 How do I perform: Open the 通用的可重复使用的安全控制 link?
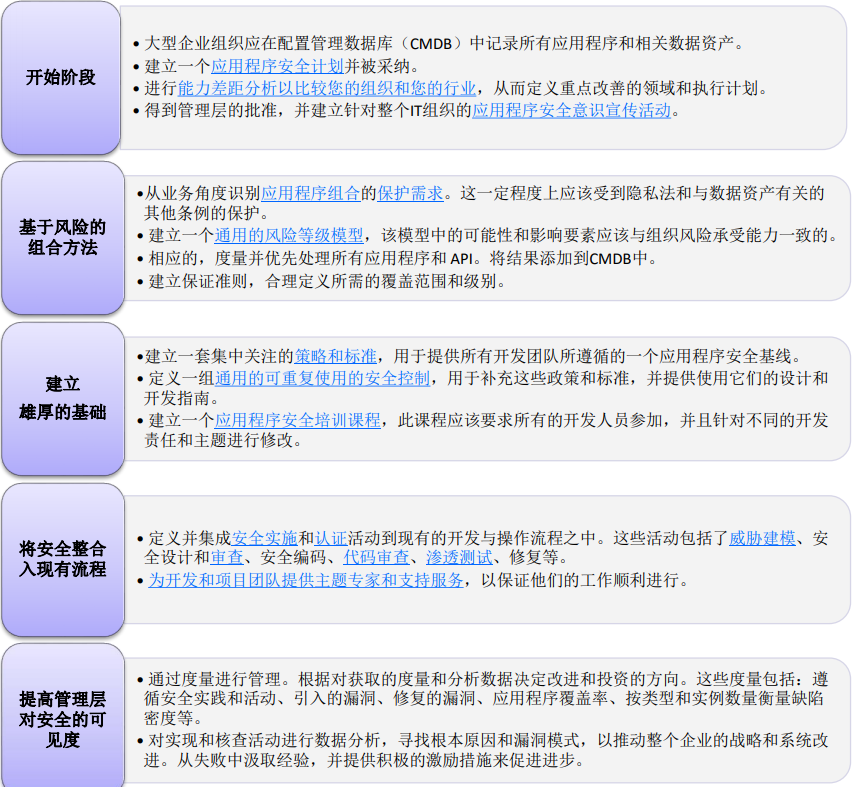click(322, 378)
